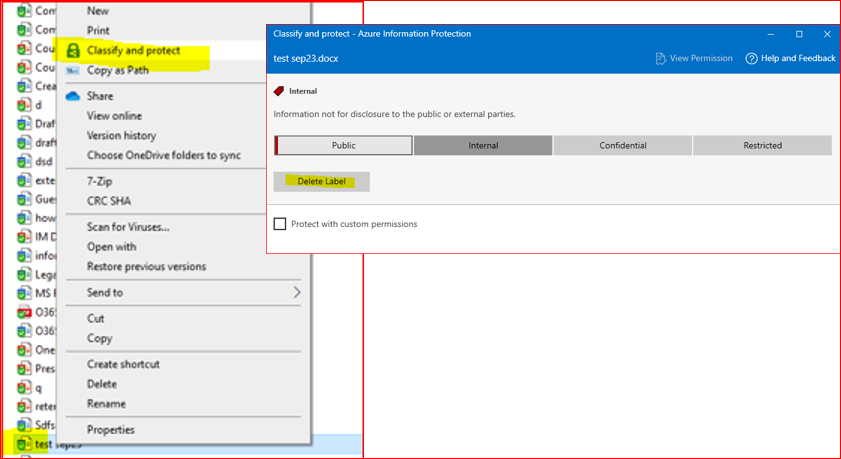Choose Open with menu entry
The width and height of the screenshot is (841, 459).
[112, 247]
